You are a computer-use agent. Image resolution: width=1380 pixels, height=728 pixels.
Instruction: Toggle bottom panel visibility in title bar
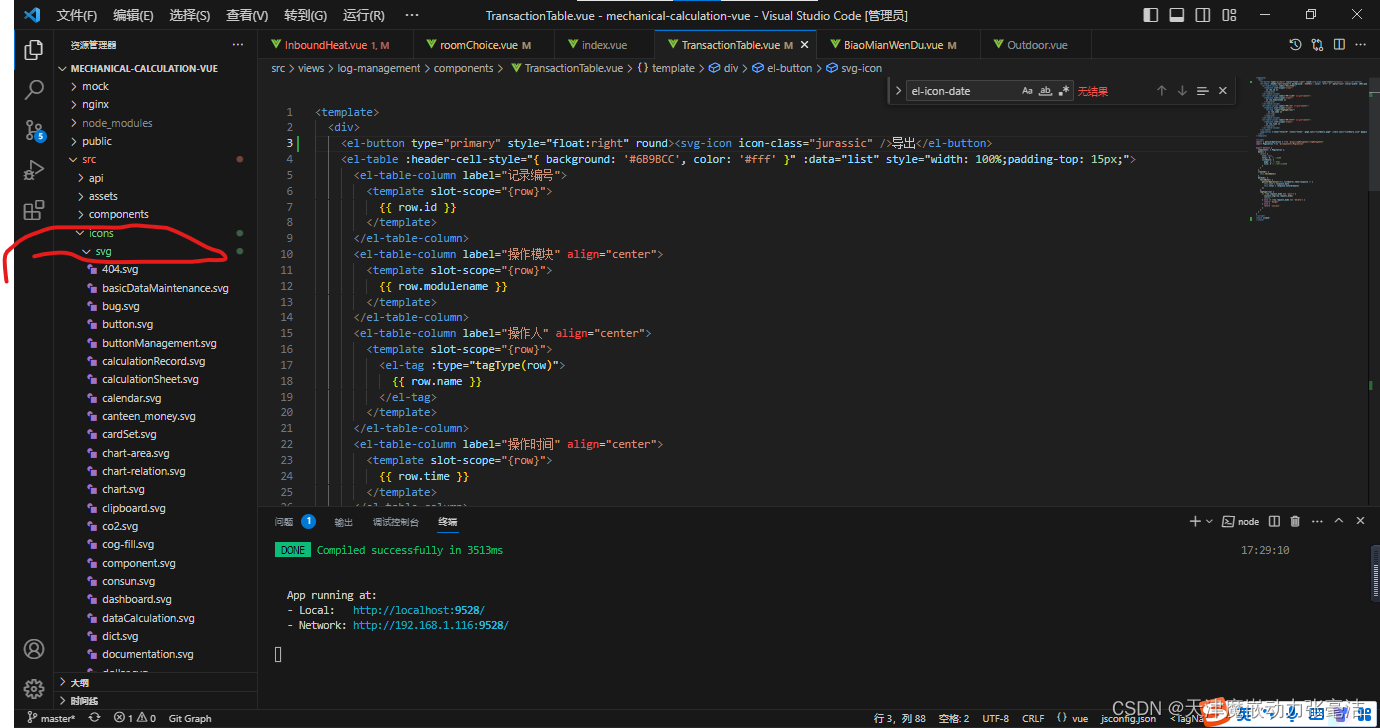[1177, 15]
